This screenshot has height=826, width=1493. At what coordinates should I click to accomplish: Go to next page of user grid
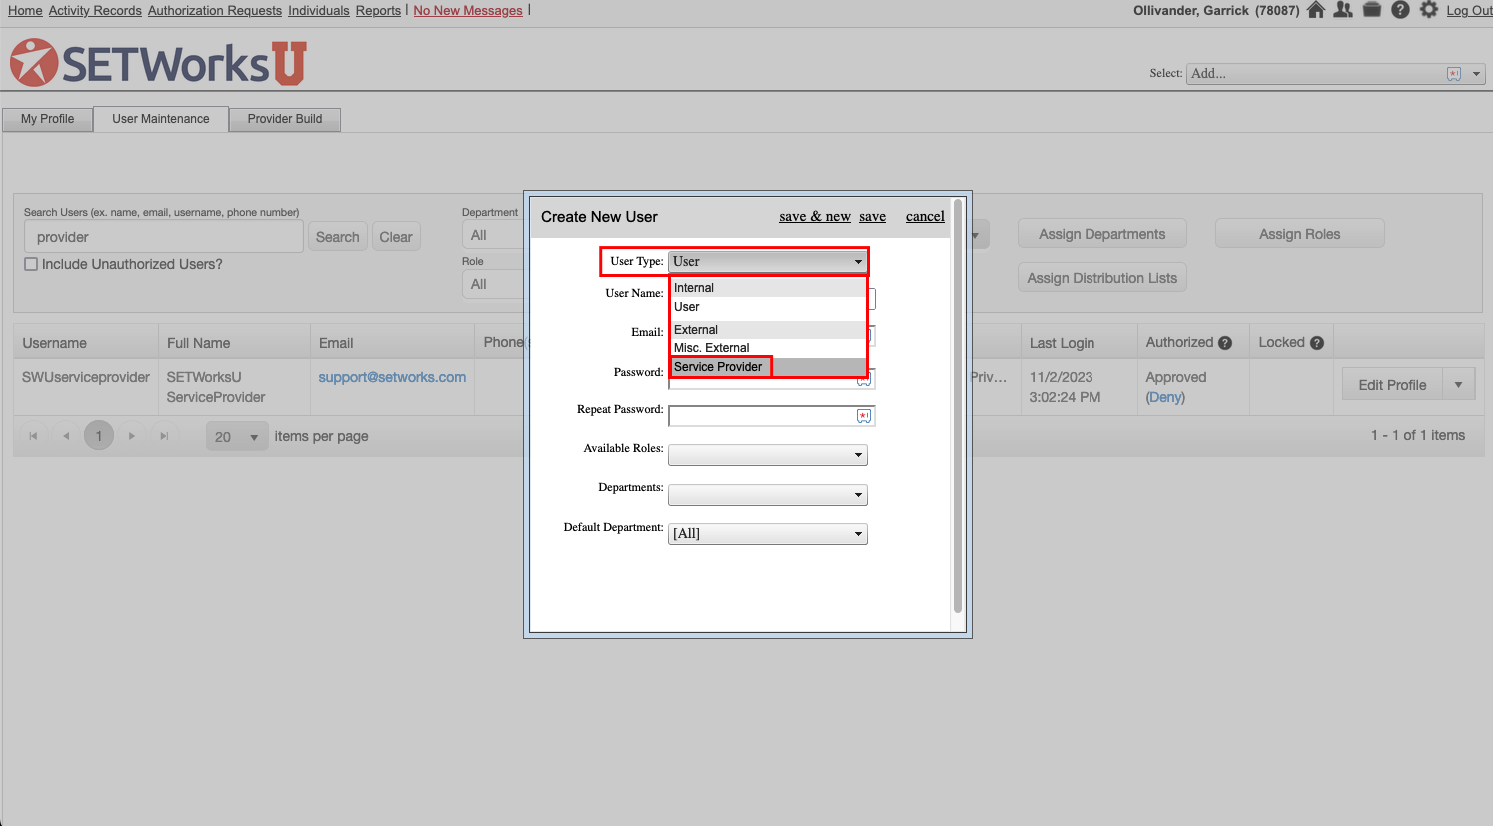pyautogui.click(x=131, y=436)
